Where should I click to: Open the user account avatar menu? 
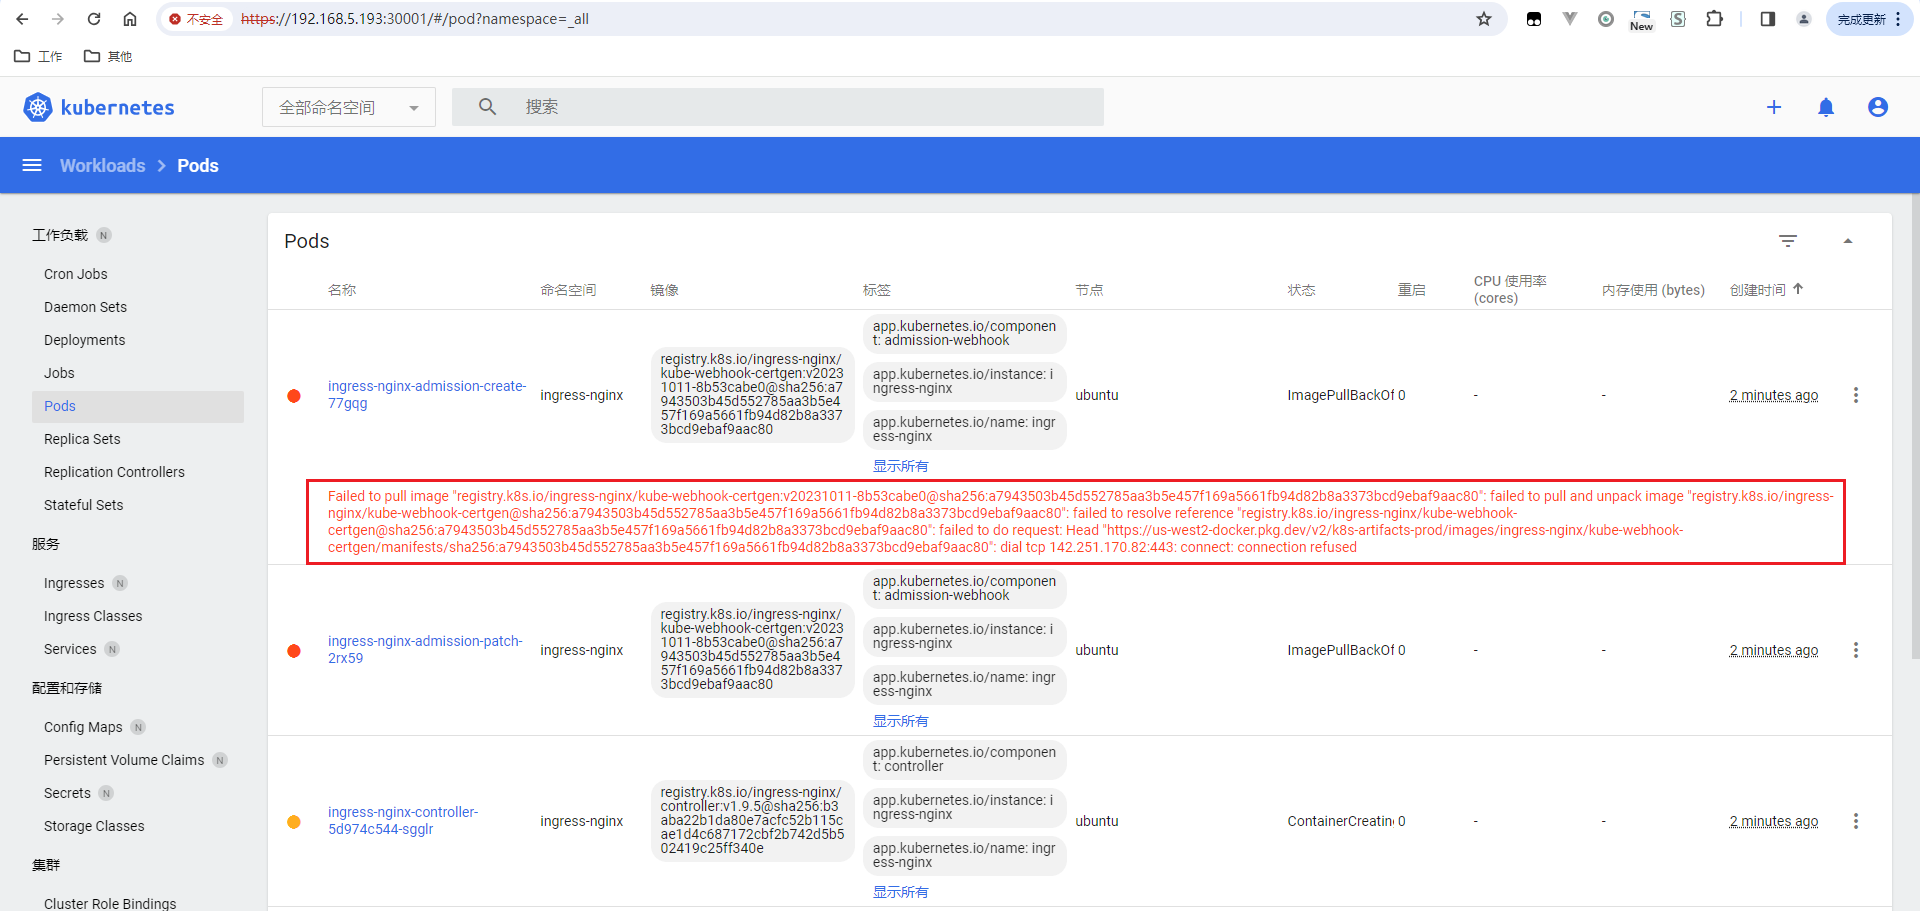click(1878, 107)
